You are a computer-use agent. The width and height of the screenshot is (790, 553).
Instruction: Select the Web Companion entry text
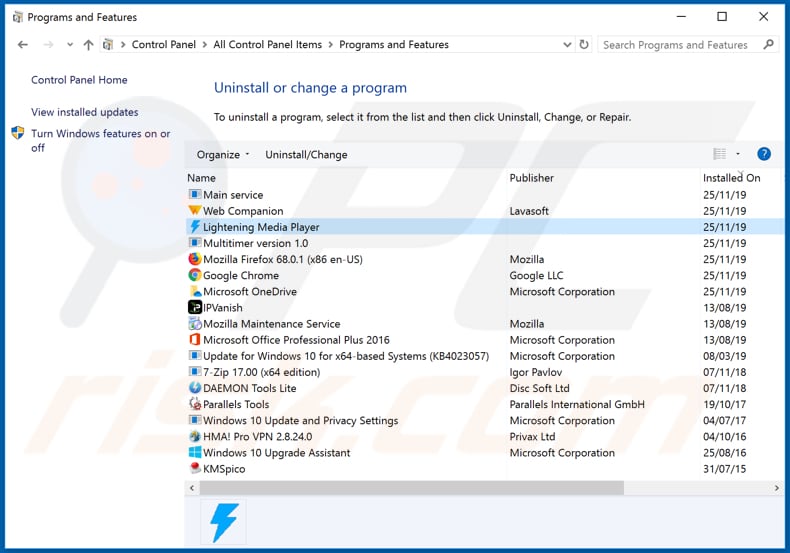click(243, 211)
